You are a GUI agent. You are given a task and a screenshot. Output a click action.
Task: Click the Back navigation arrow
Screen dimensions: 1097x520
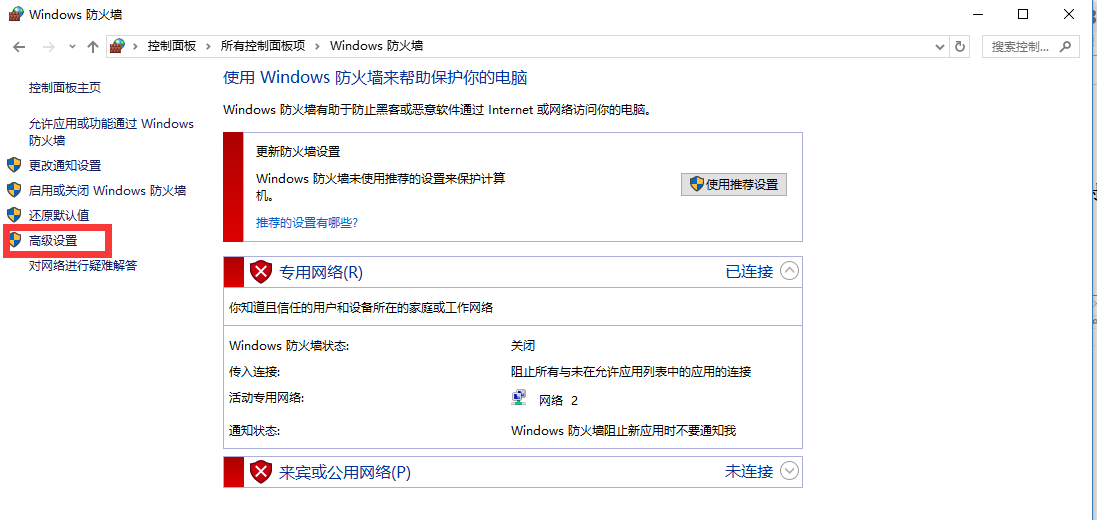(x=20, y=47)
